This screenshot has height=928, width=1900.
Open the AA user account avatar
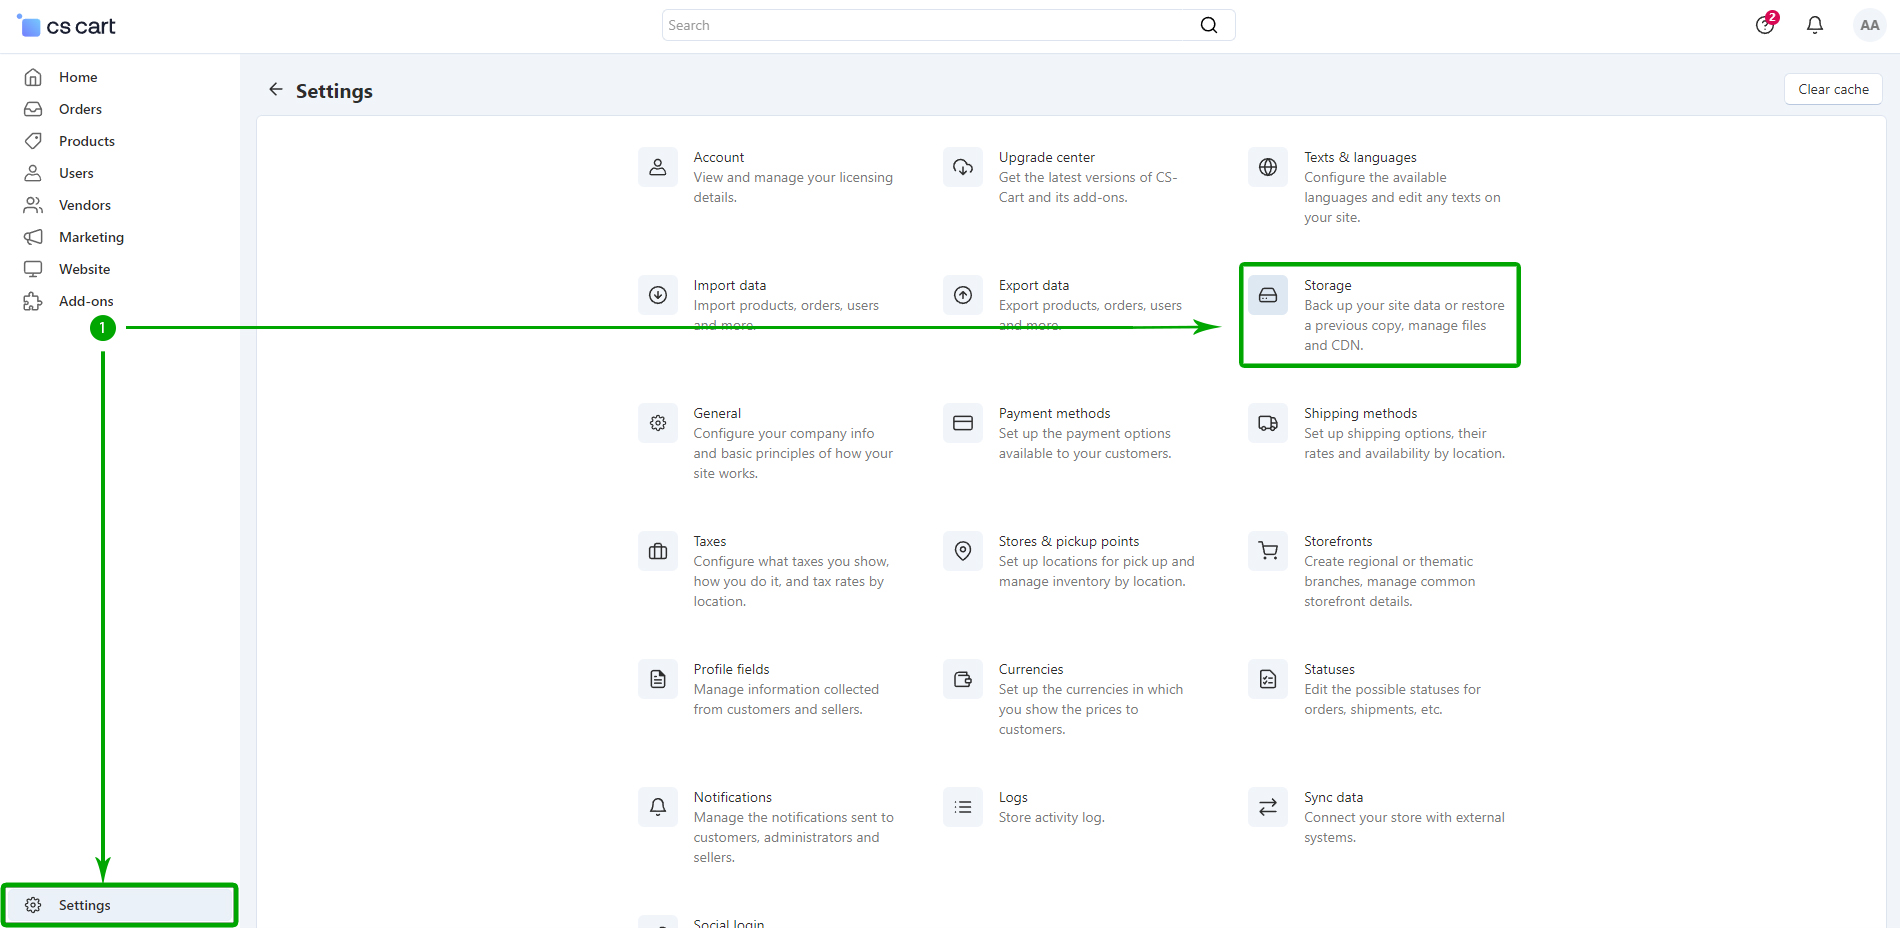tap(1868, 25)
